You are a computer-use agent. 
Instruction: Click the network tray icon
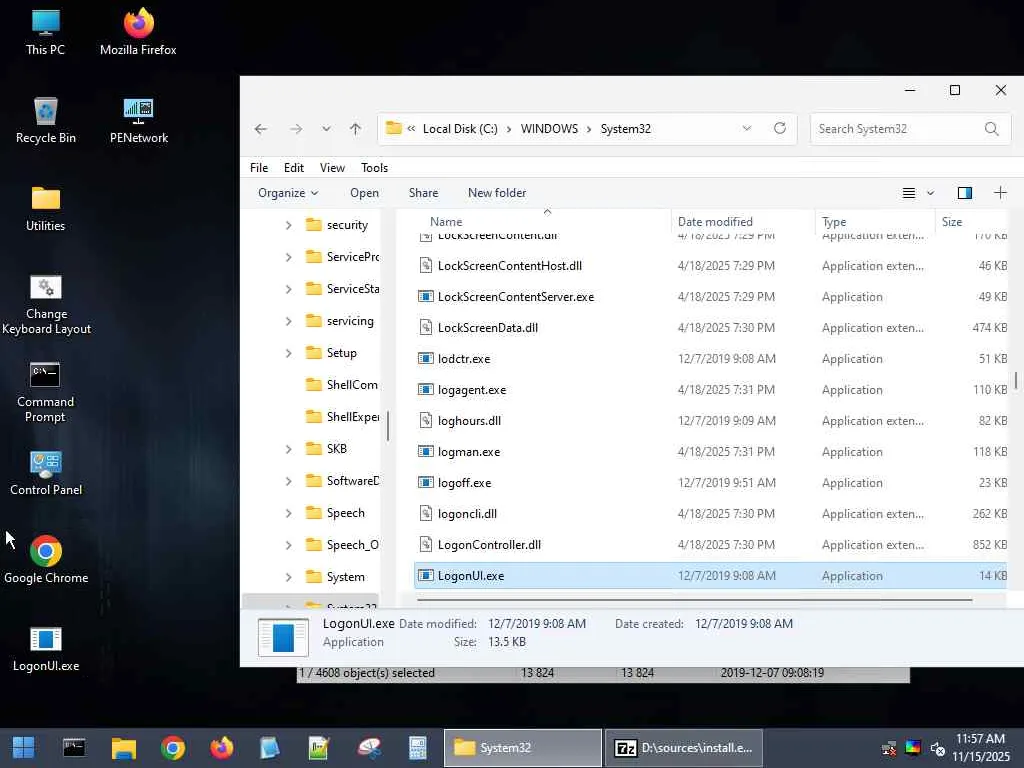tap(889, 748)
